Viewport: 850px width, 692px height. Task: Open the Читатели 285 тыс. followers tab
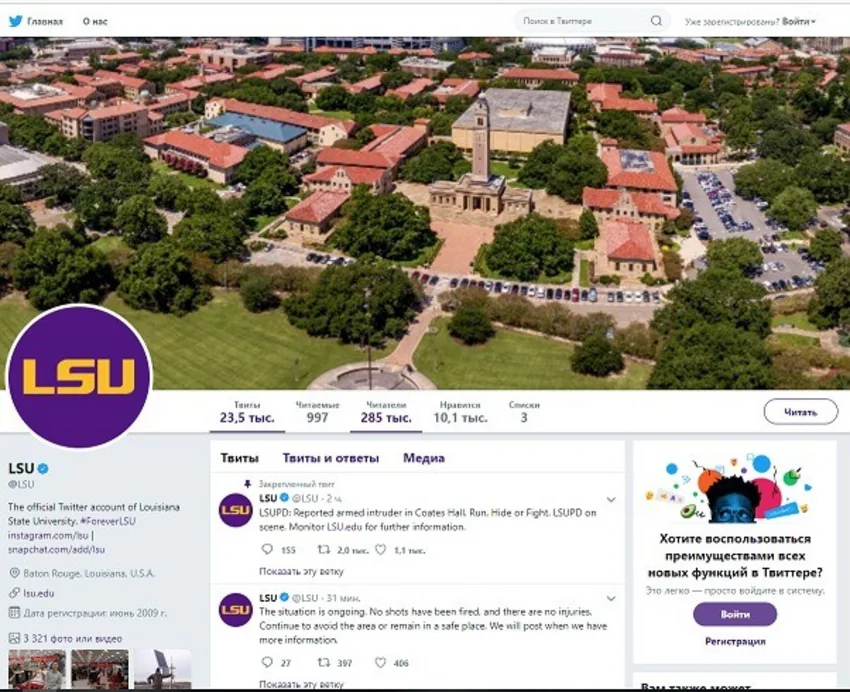click(x=386, y=412)
